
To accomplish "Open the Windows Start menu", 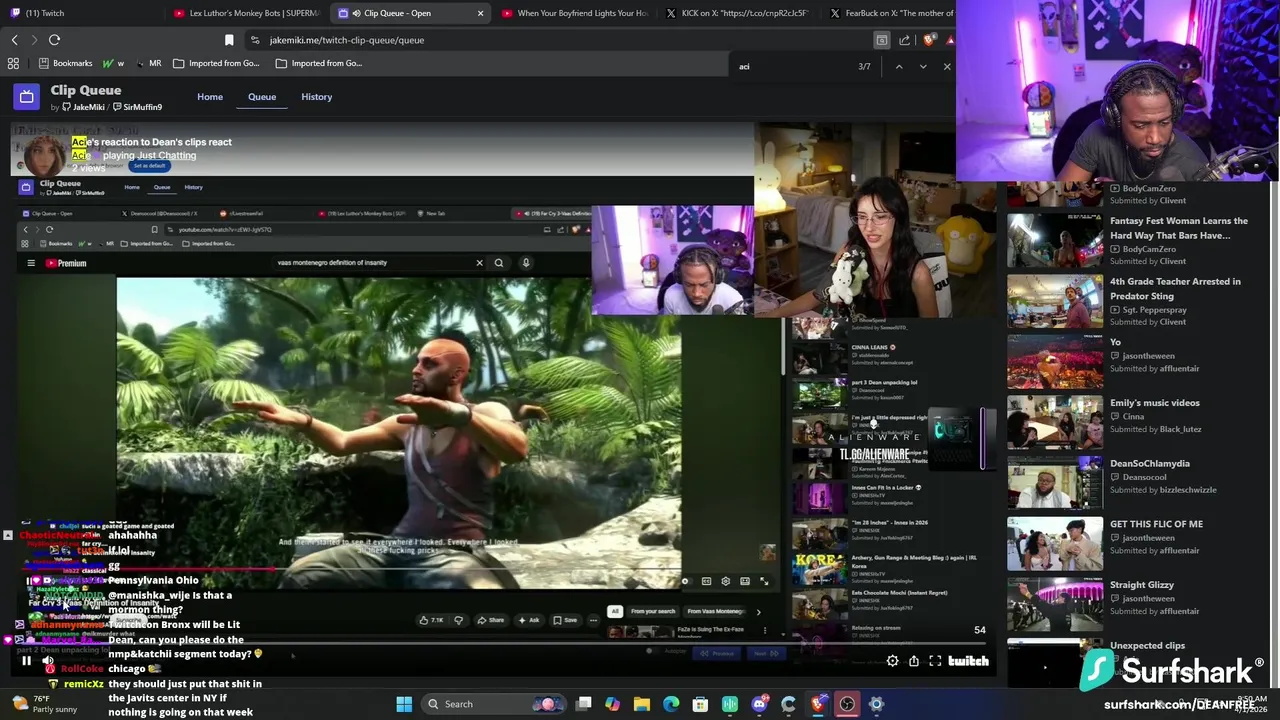I will [x=404, y=704].
